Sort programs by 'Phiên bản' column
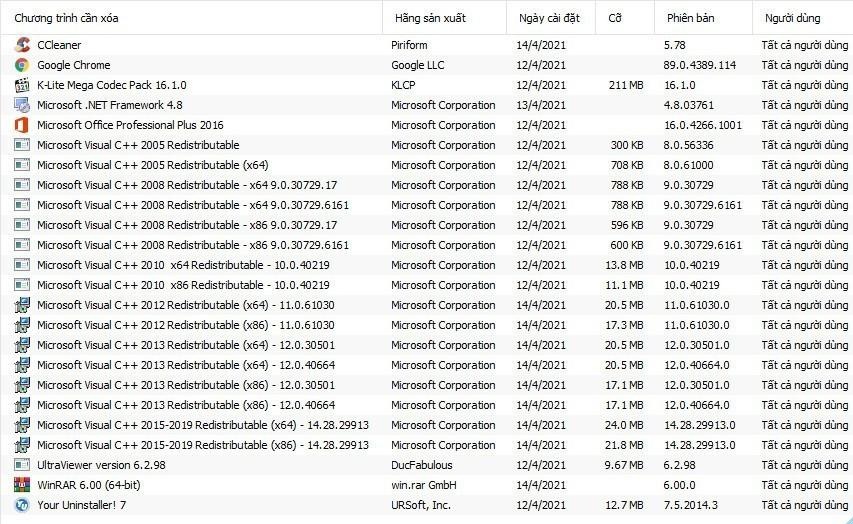 688,18
